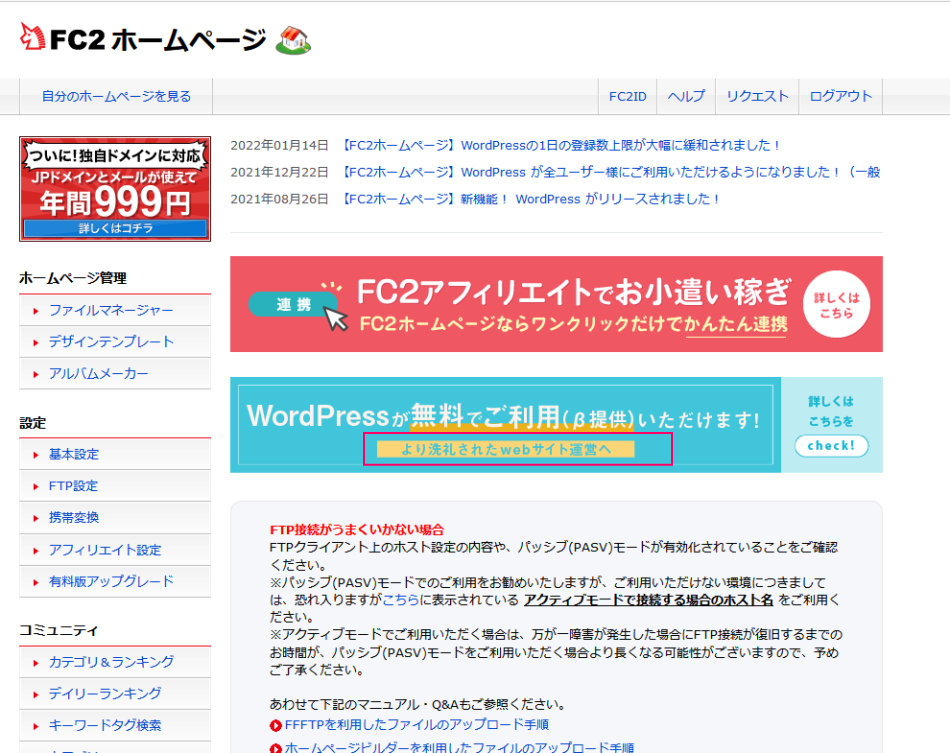Screen dimensions: 950x753
Task: Click the FC2アフィリエイト banner
Action: click(556, 304)
